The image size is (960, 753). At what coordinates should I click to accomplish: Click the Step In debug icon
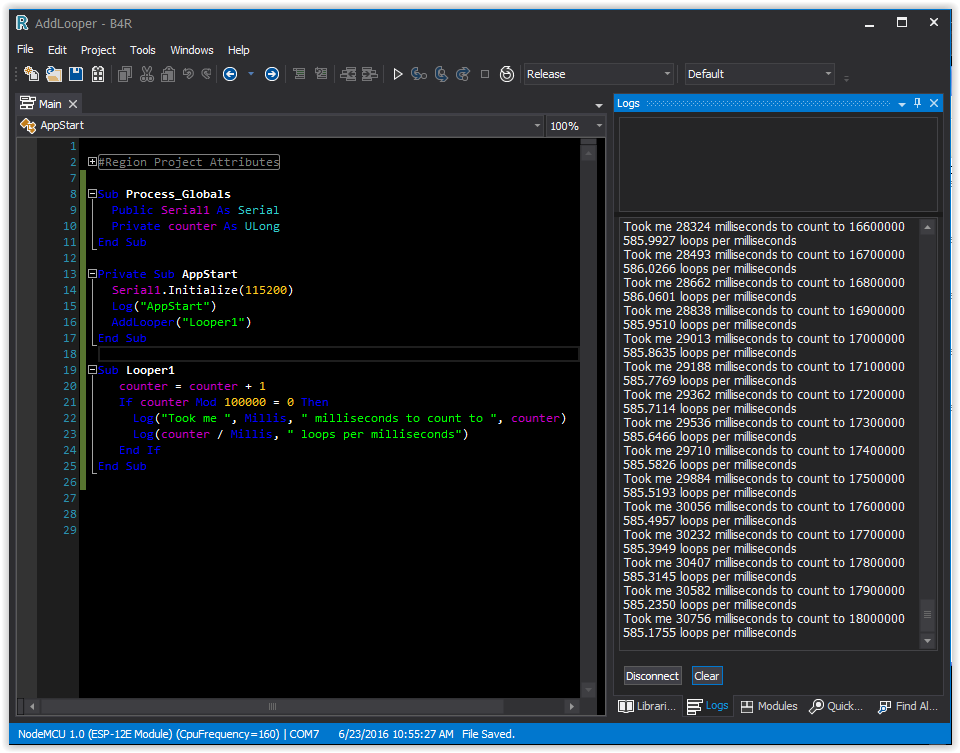[419, 74]
